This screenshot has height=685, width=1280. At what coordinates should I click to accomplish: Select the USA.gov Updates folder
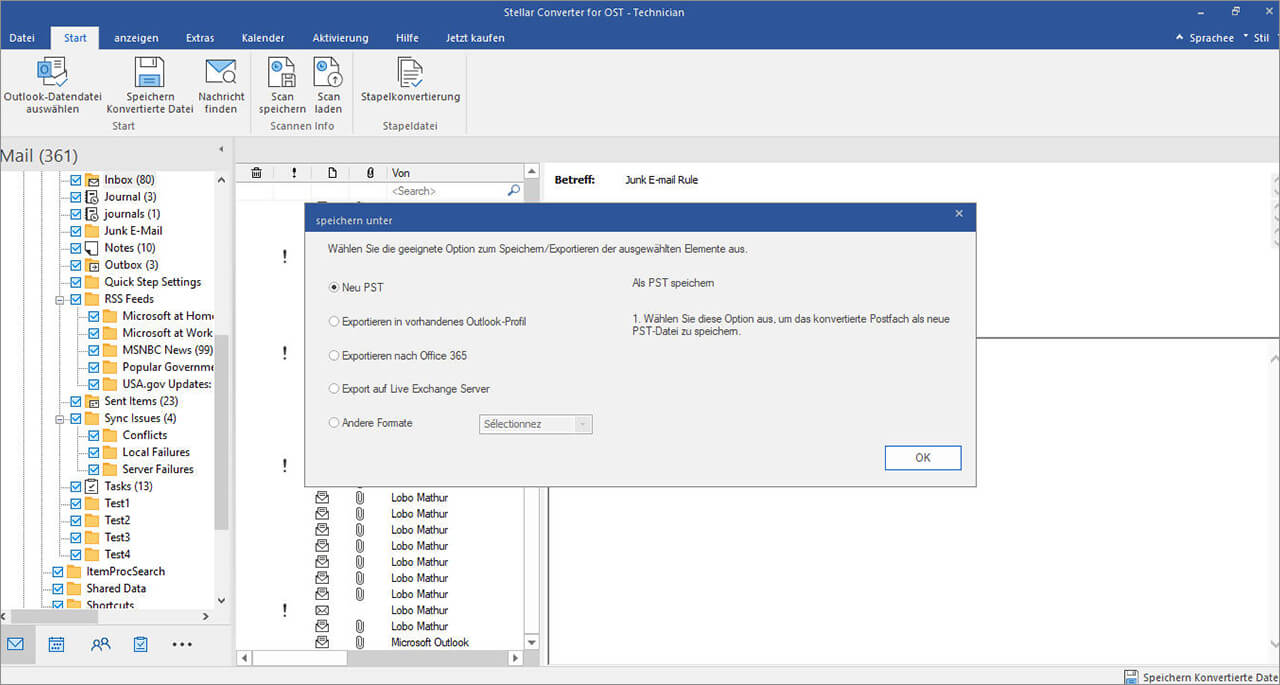click(x=167, y=384)
